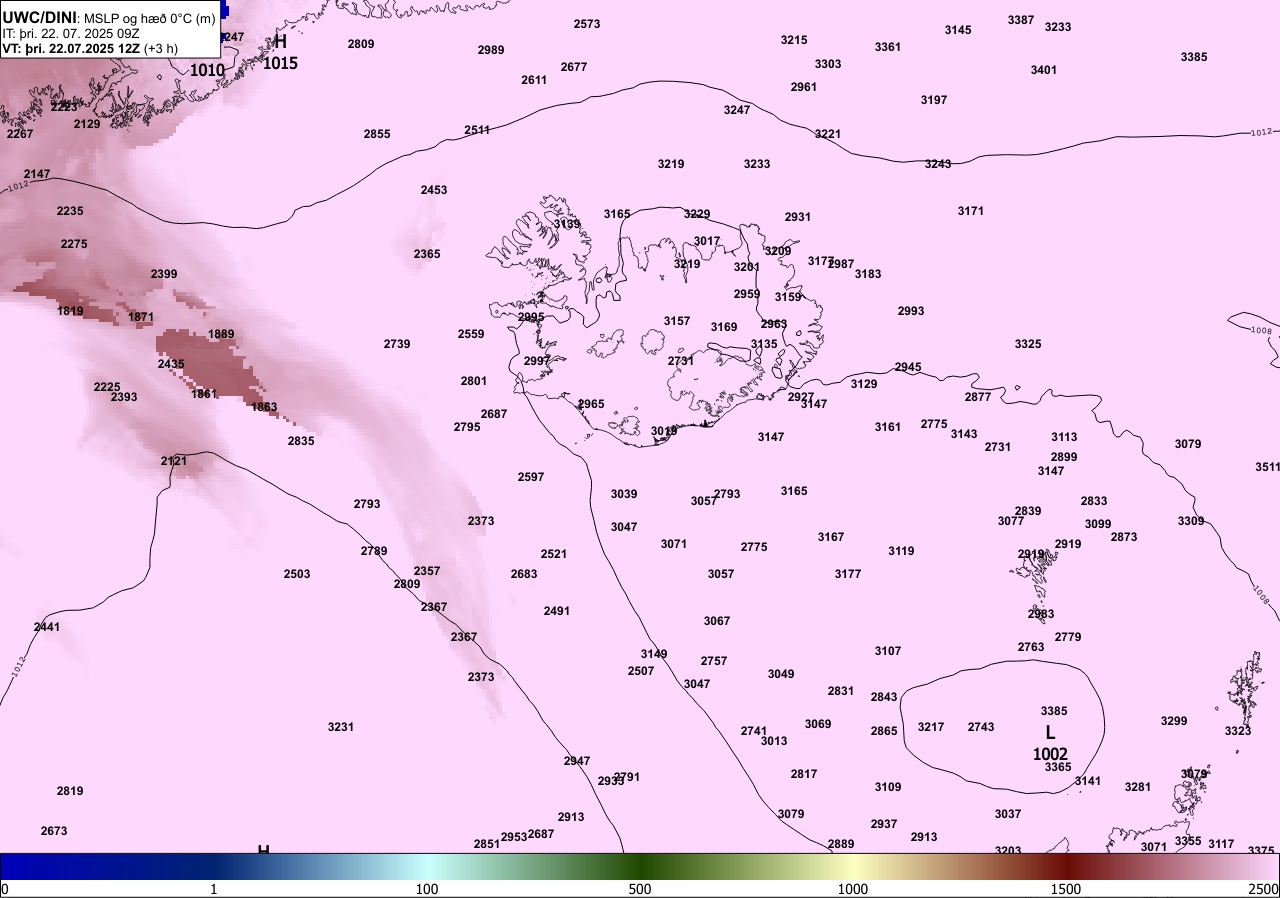This screenshot has width=1280, height=898.
Task: Select the 3149 value on the isobar
Action: pos(654,654)
